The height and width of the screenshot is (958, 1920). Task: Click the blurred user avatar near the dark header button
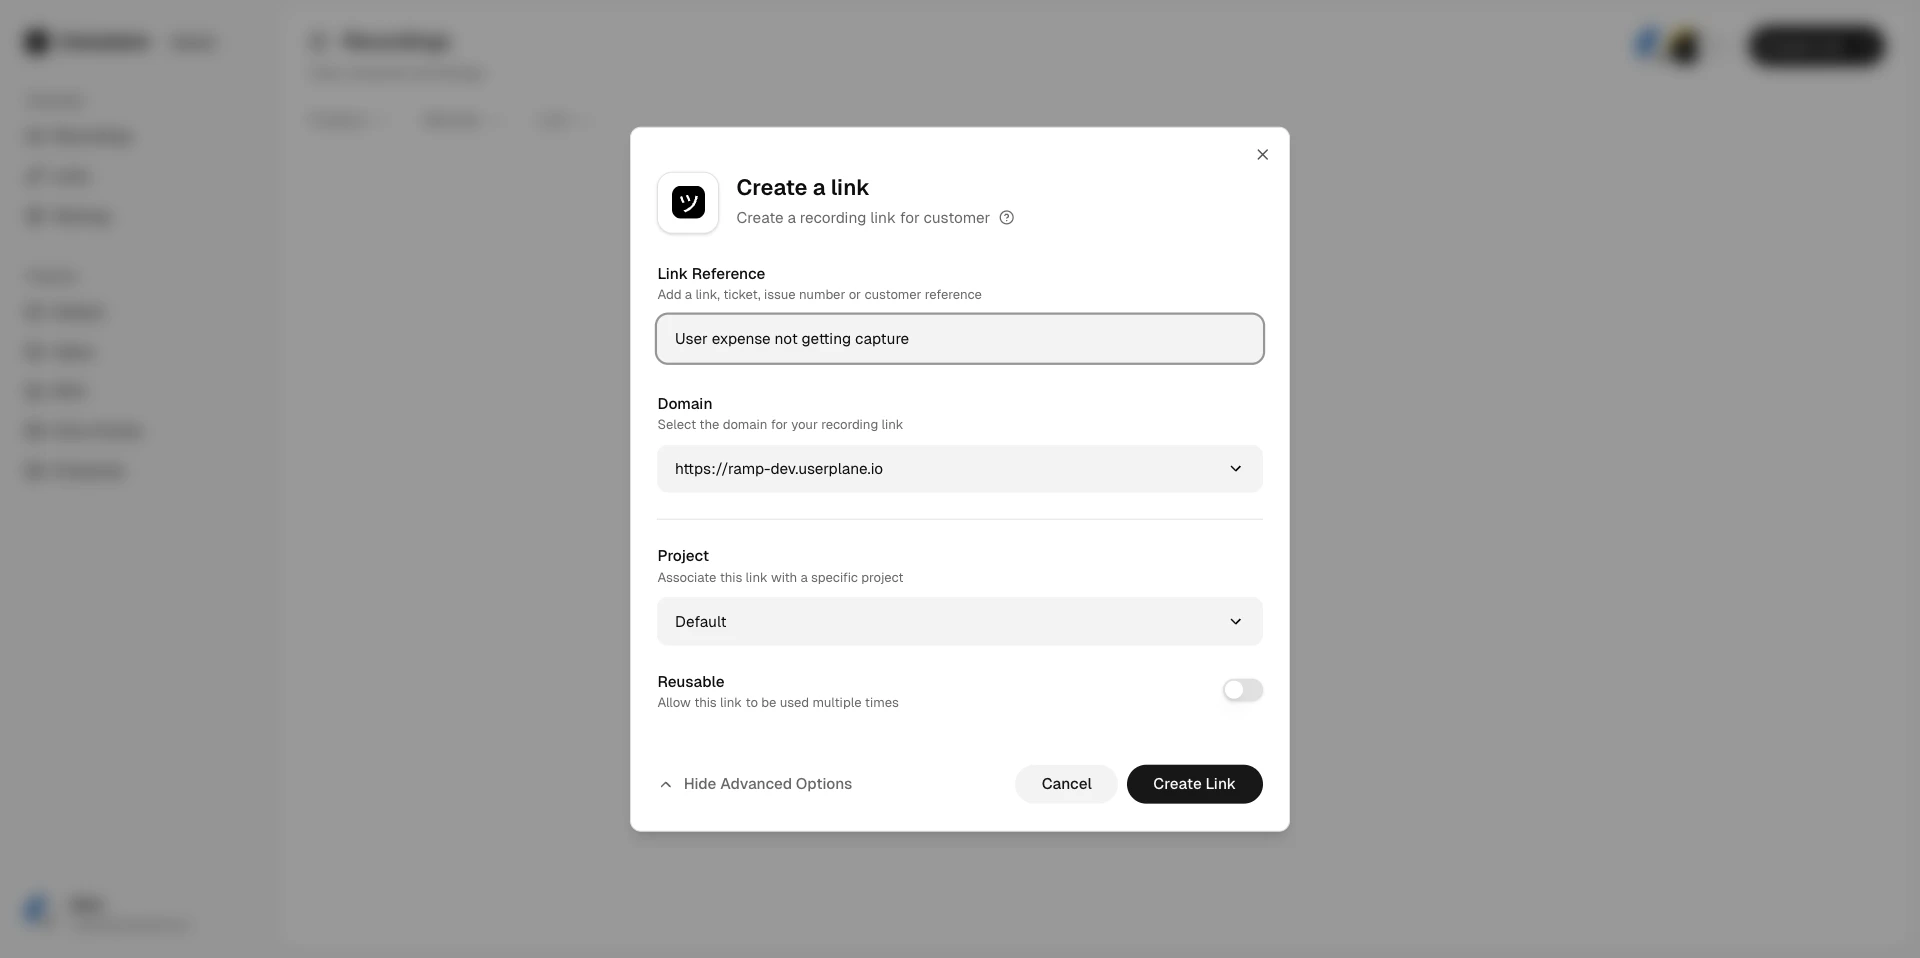(1684, 46)
